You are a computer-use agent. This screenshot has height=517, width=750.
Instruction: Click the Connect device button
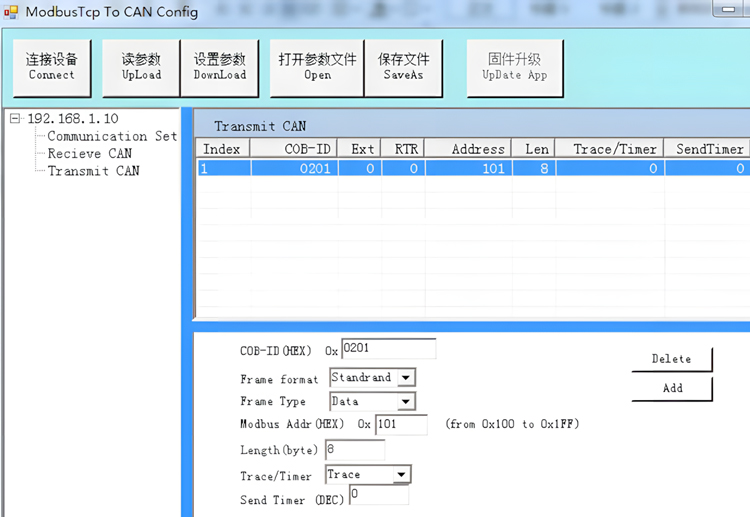tap(51, 67)
